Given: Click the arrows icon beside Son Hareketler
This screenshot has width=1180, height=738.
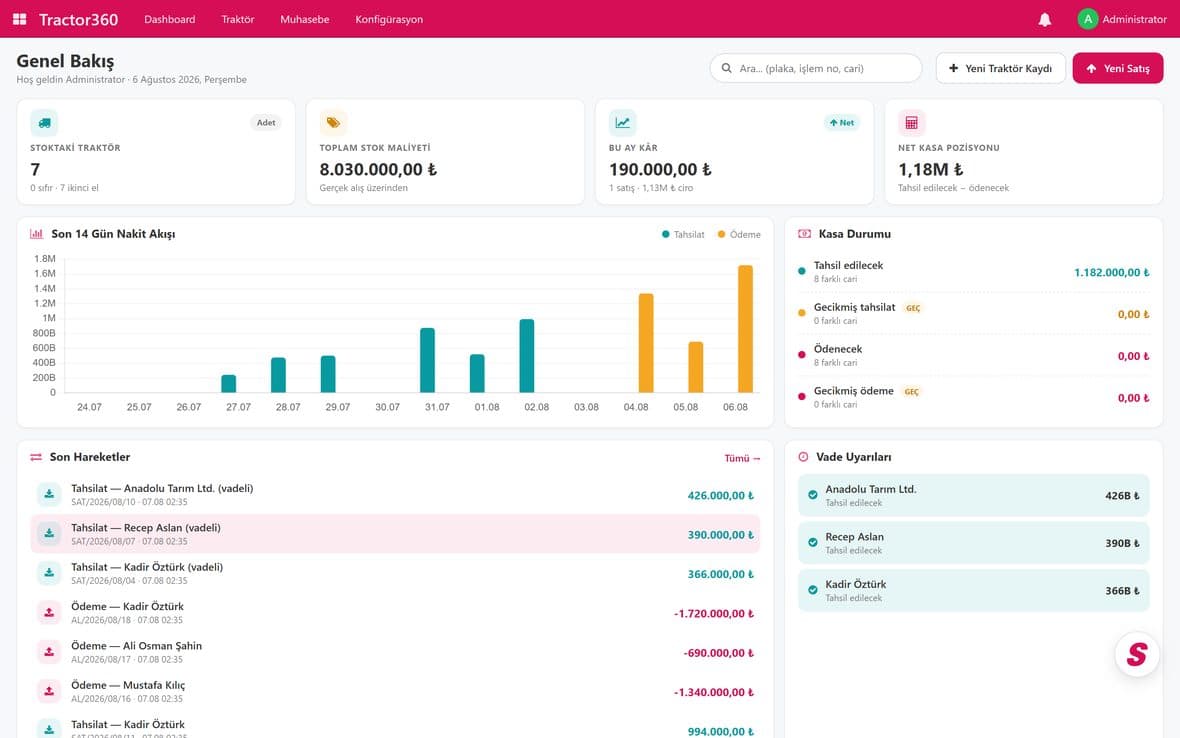Looking at the screenshot, I should [36, 457].
